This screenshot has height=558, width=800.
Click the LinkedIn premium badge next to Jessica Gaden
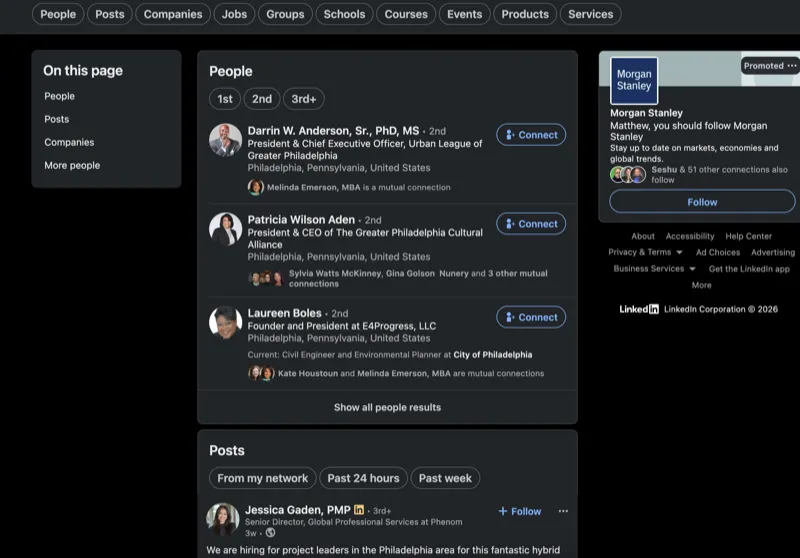click(359, 510)
